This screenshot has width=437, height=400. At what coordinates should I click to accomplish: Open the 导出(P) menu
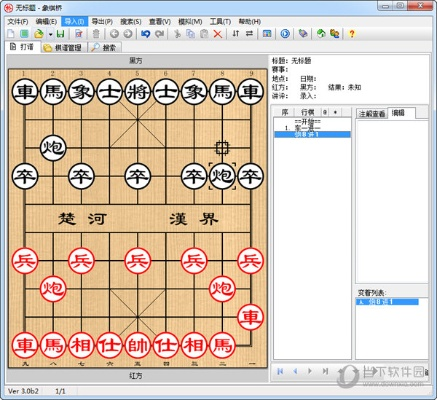102,22
